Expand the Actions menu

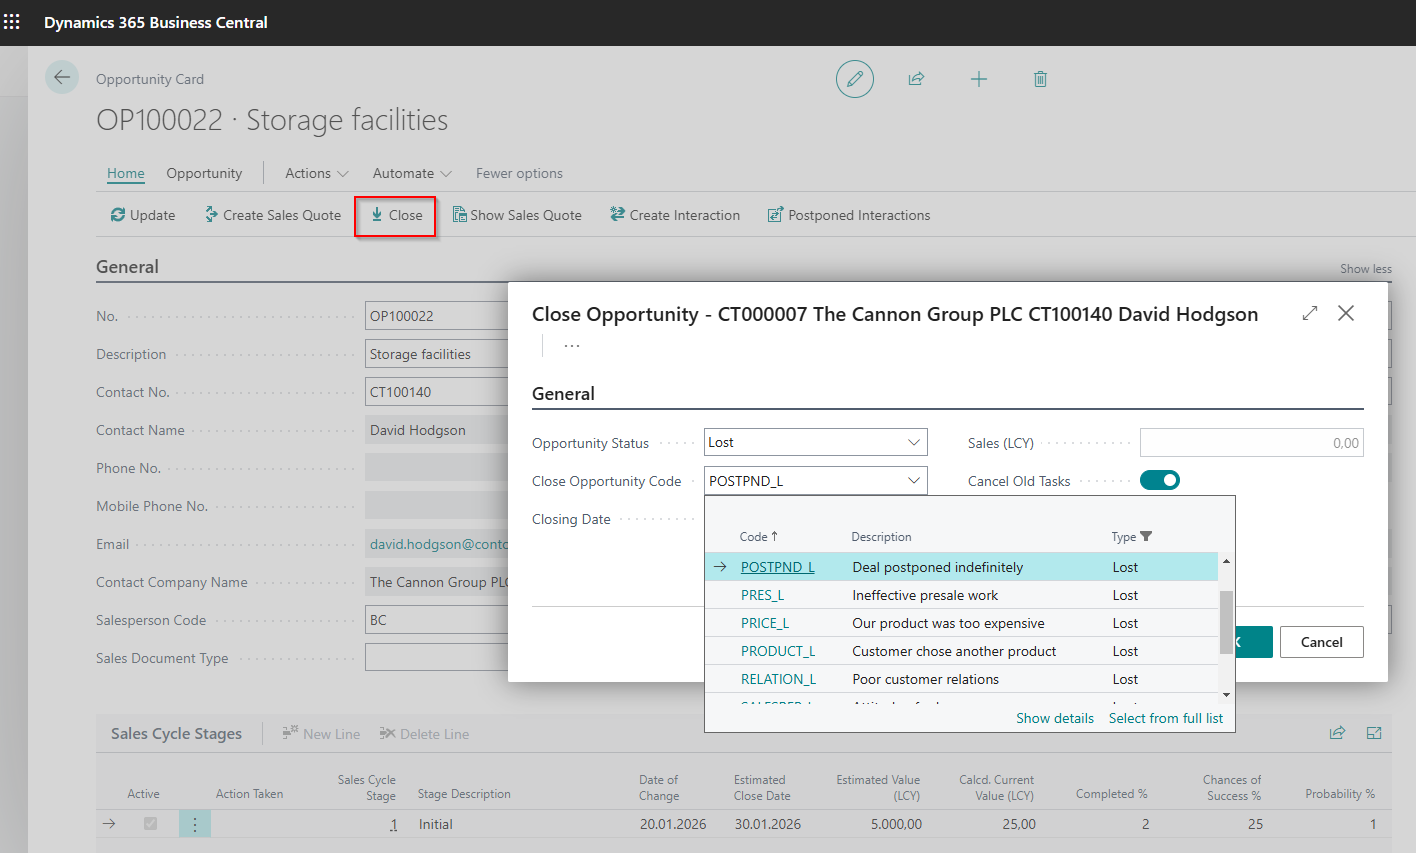317,173
